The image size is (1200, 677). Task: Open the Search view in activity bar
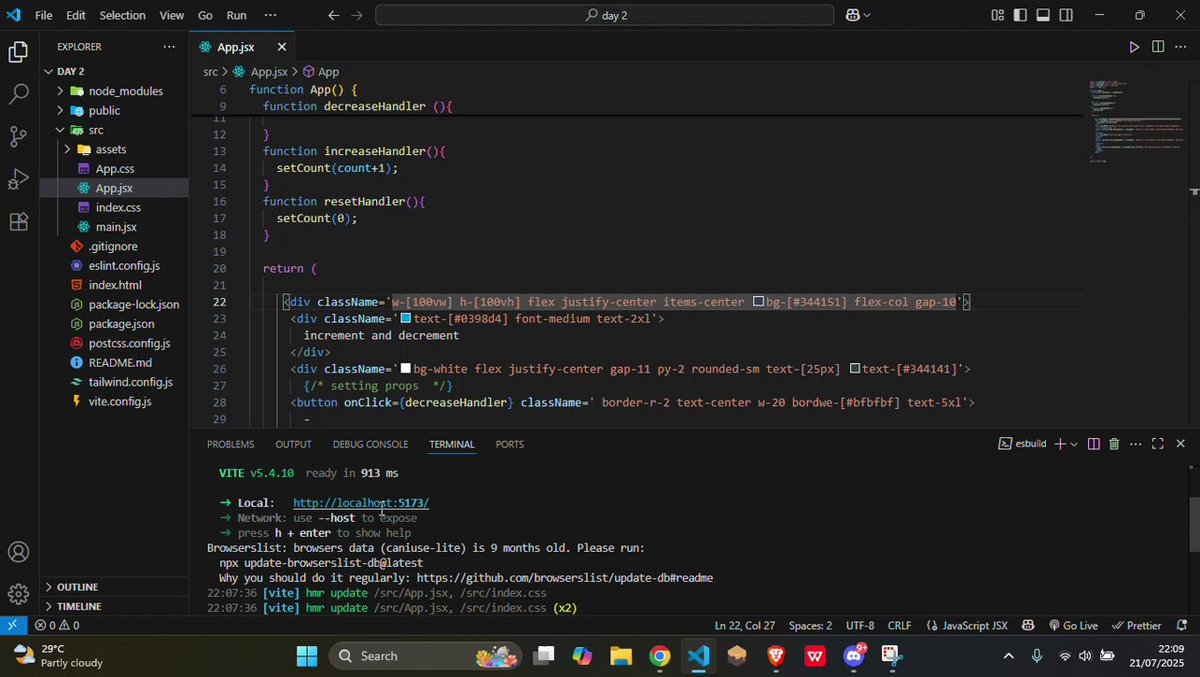[18, 95]
